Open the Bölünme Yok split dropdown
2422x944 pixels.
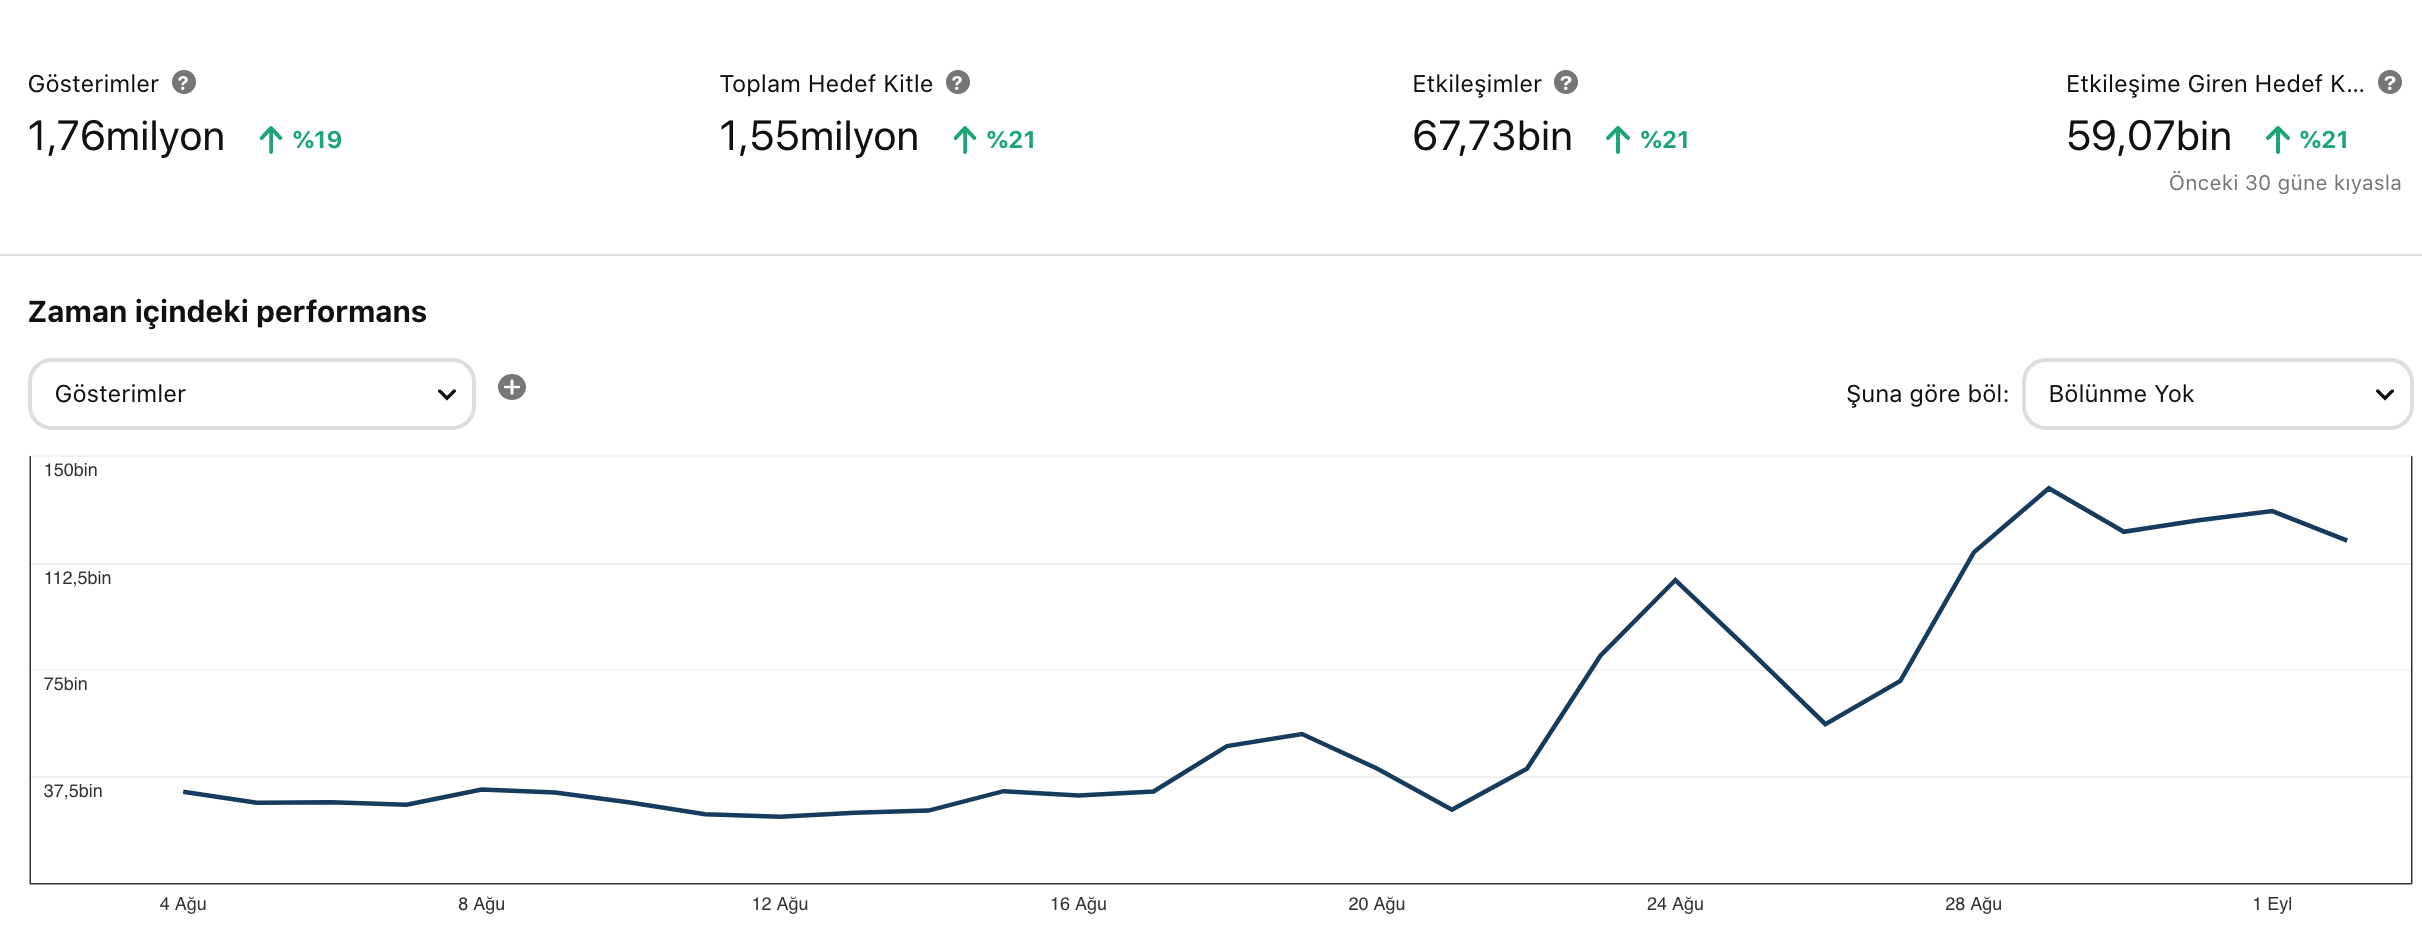point(2218,394)
